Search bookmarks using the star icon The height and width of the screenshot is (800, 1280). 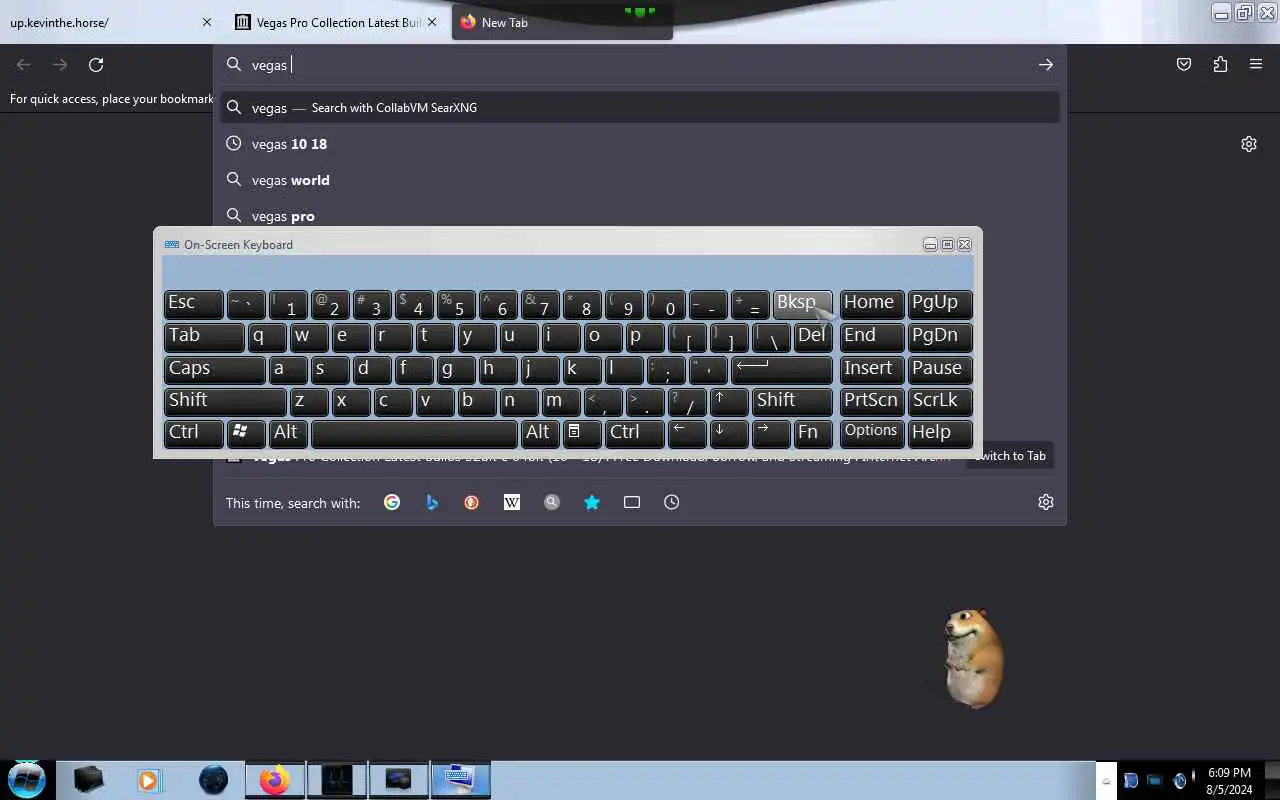coord(592,502)
